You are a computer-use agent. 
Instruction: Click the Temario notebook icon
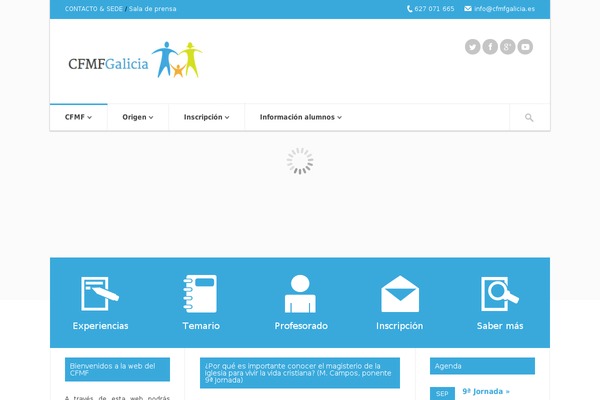click(200, 294)
